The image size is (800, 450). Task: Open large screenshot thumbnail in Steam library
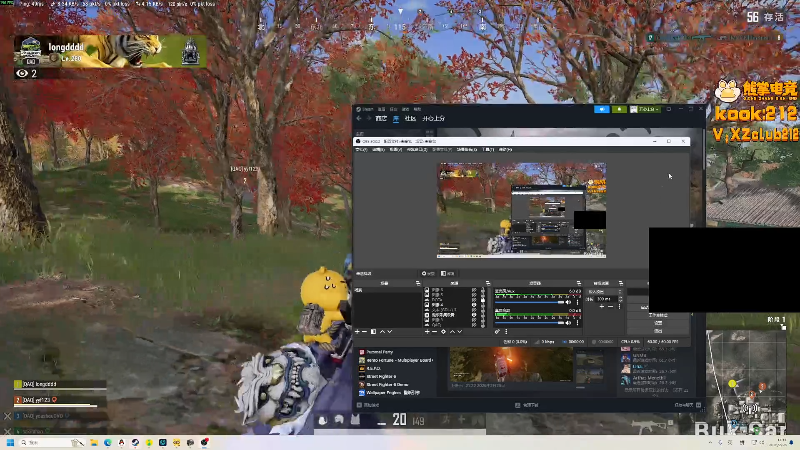click(511, 365)
